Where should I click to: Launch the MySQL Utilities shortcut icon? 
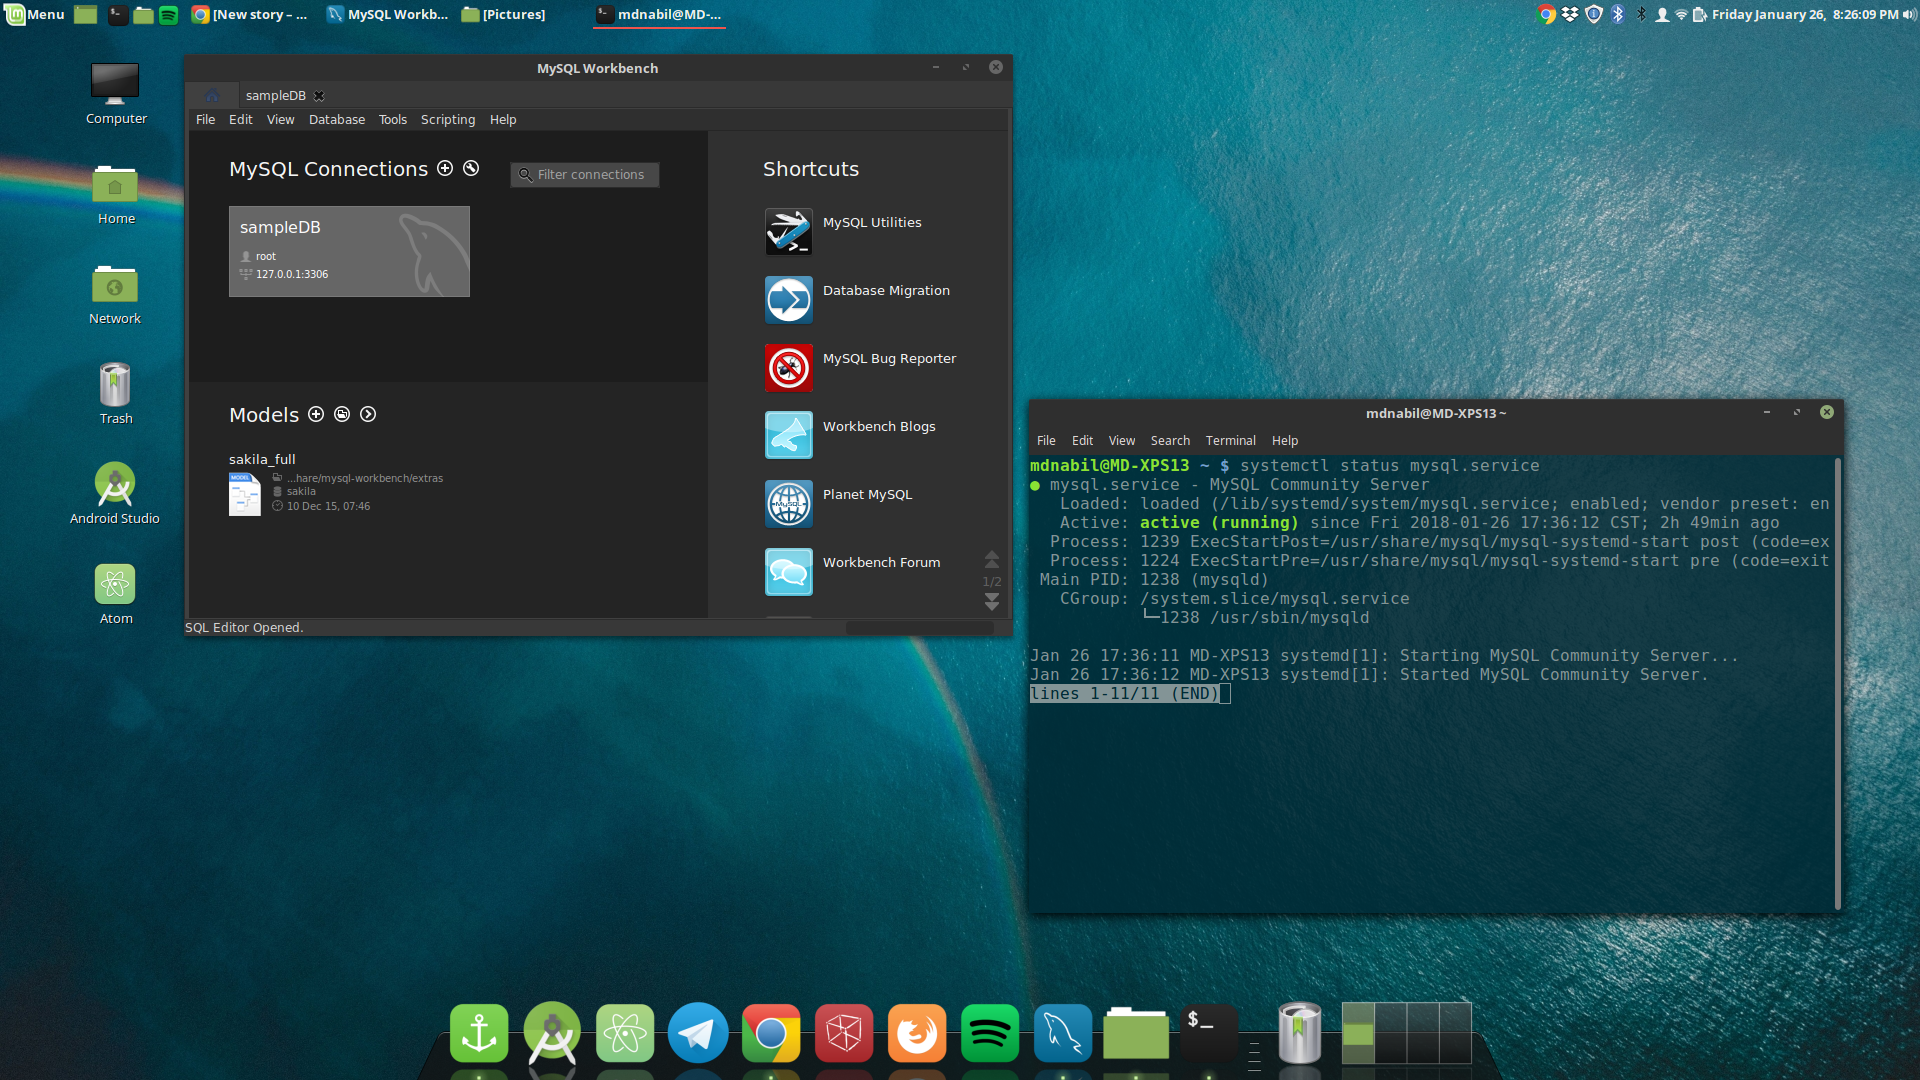tap(789, 232)
